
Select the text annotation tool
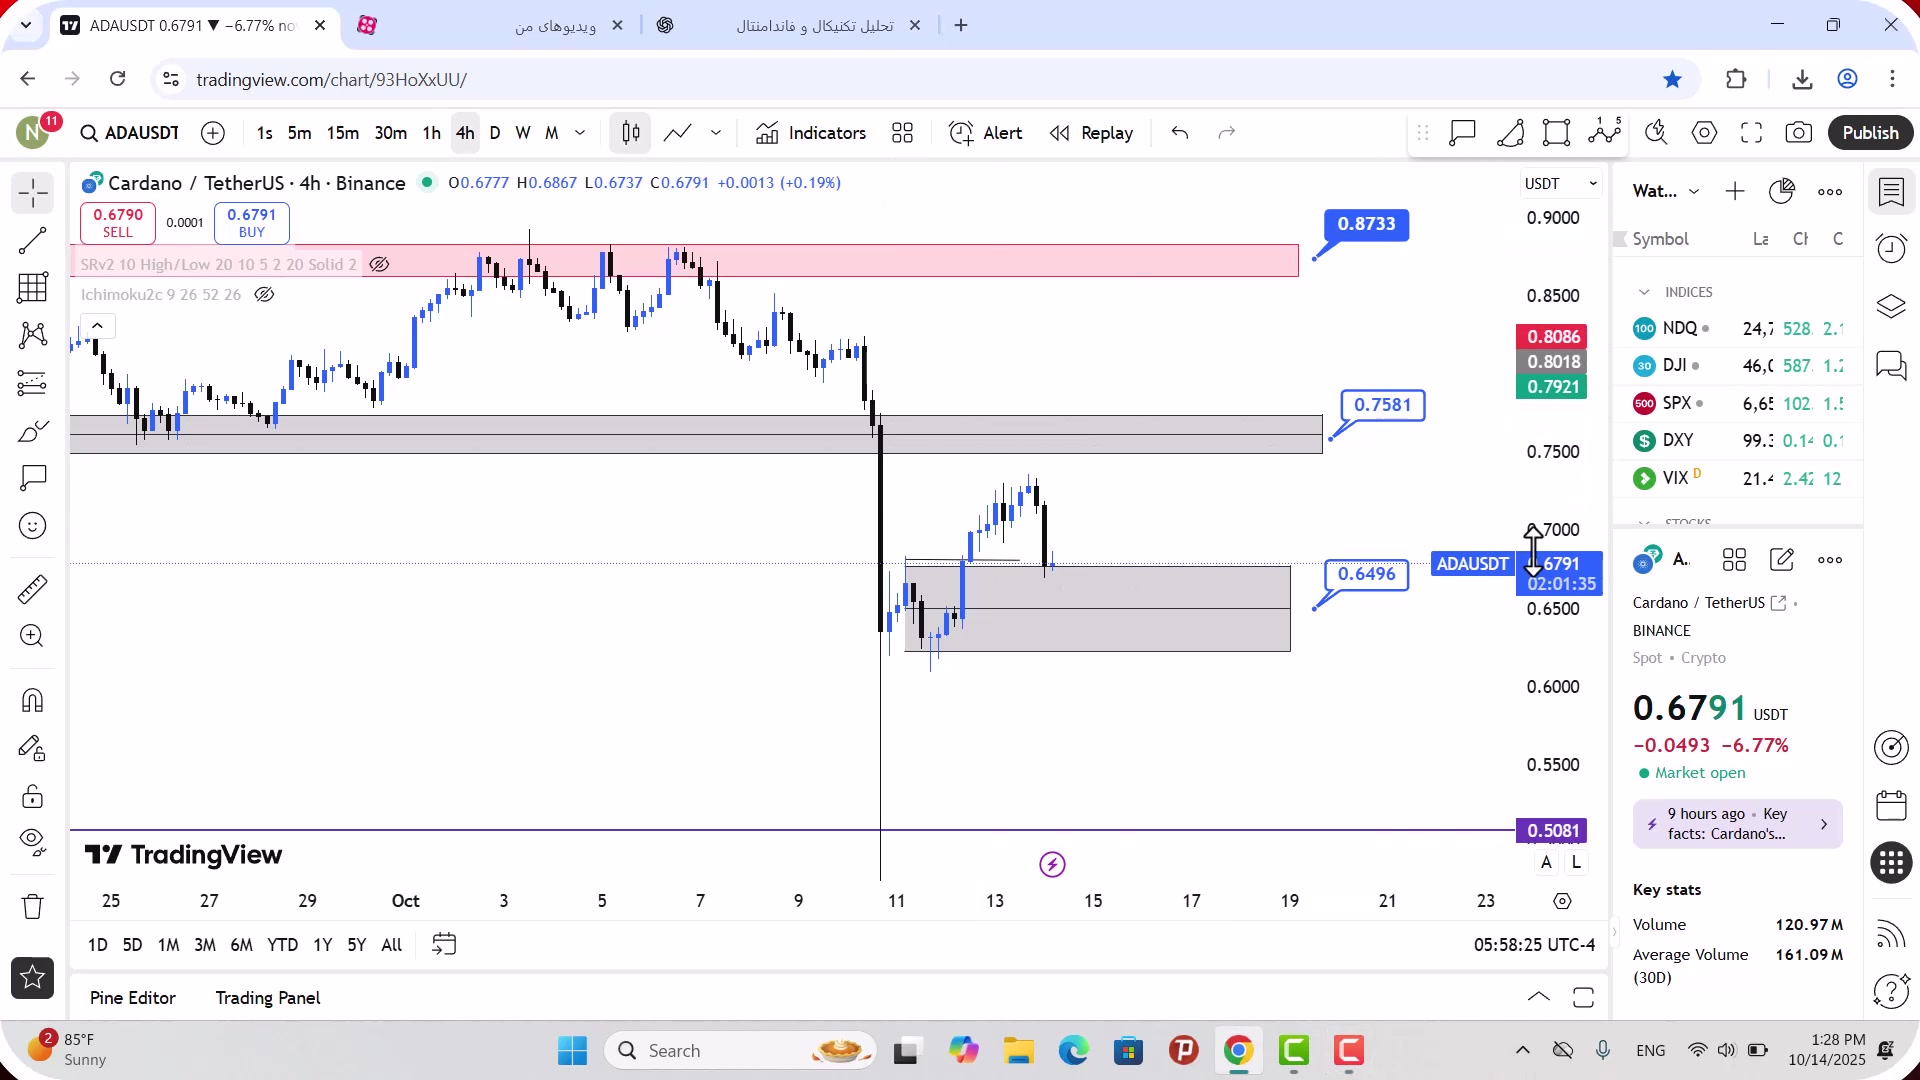click(x=33, y=478)
